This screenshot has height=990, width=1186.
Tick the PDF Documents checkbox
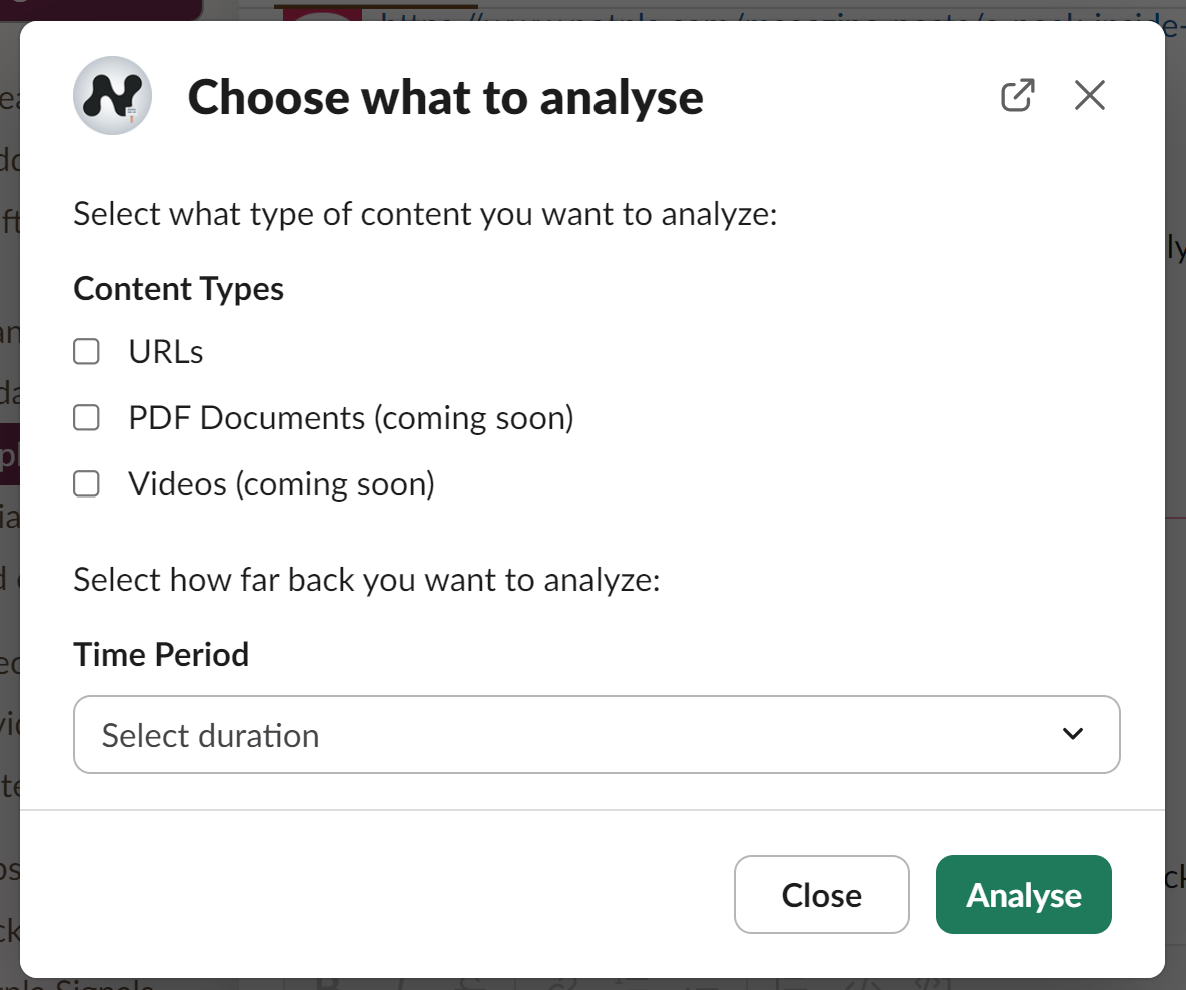[86, 417]
